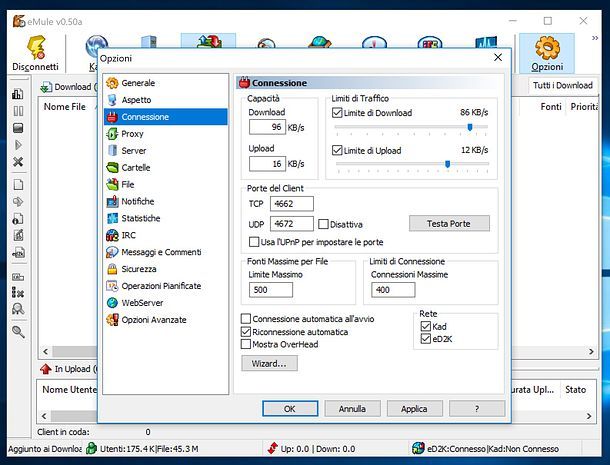This screenshot has height=465, width=610.
Task: Close the Opzioni dialog
Action: tap(498, 58)
